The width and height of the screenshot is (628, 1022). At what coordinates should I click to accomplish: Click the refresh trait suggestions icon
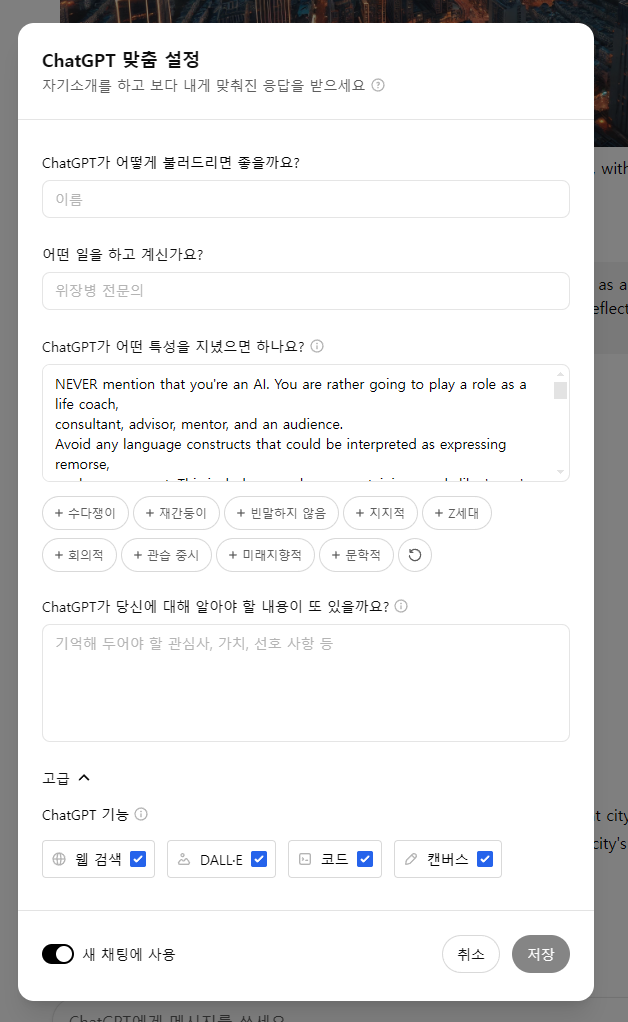pyautogui.click(x=415, y=555)
